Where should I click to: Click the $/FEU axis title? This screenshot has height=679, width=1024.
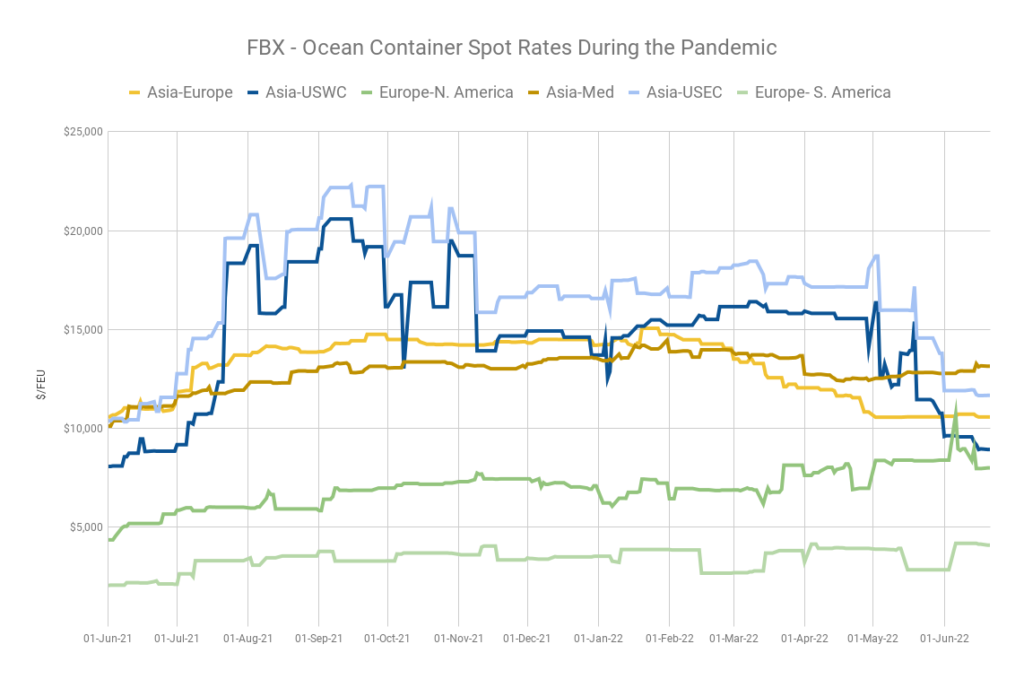41,385
